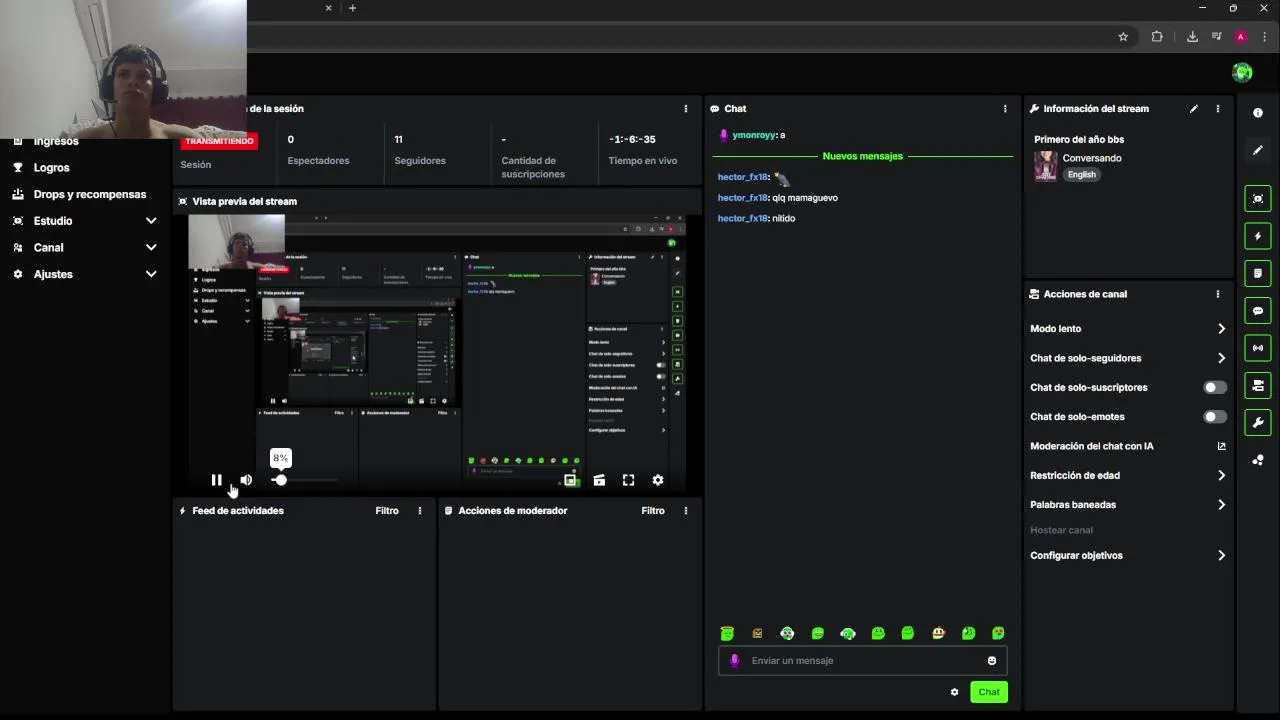Click English language tag

click(1081, 174)
